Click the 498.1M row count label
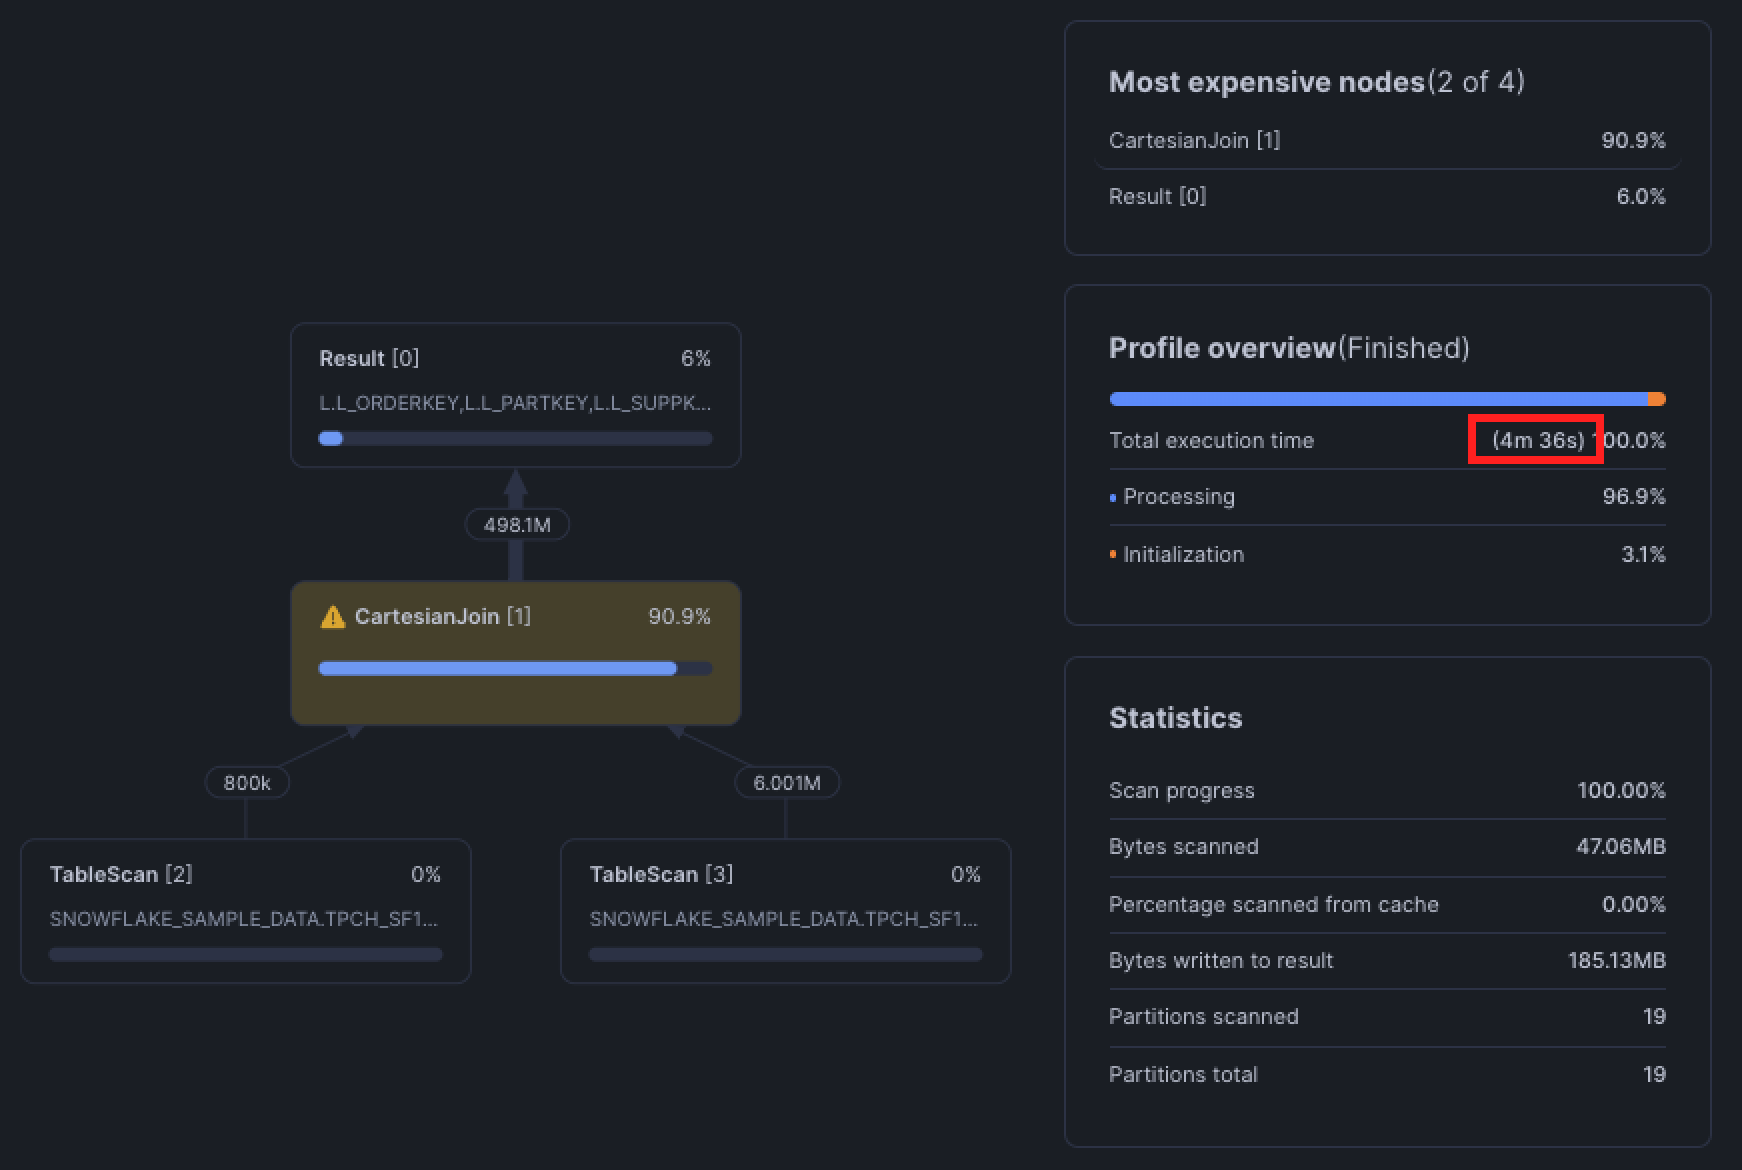 [x=517, y=524]
